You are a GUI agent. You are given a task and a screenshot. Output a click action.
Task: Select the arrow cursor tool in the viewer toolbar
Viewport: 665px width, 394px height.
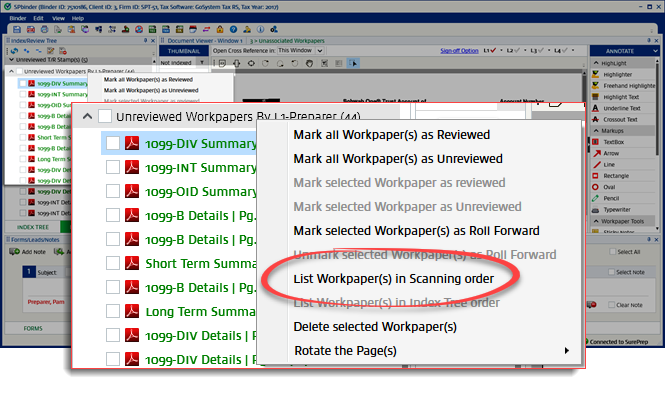(353, 63)
